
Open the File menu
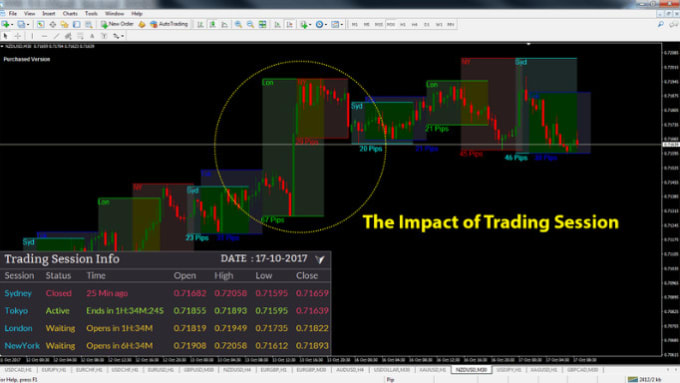point(13,13)
